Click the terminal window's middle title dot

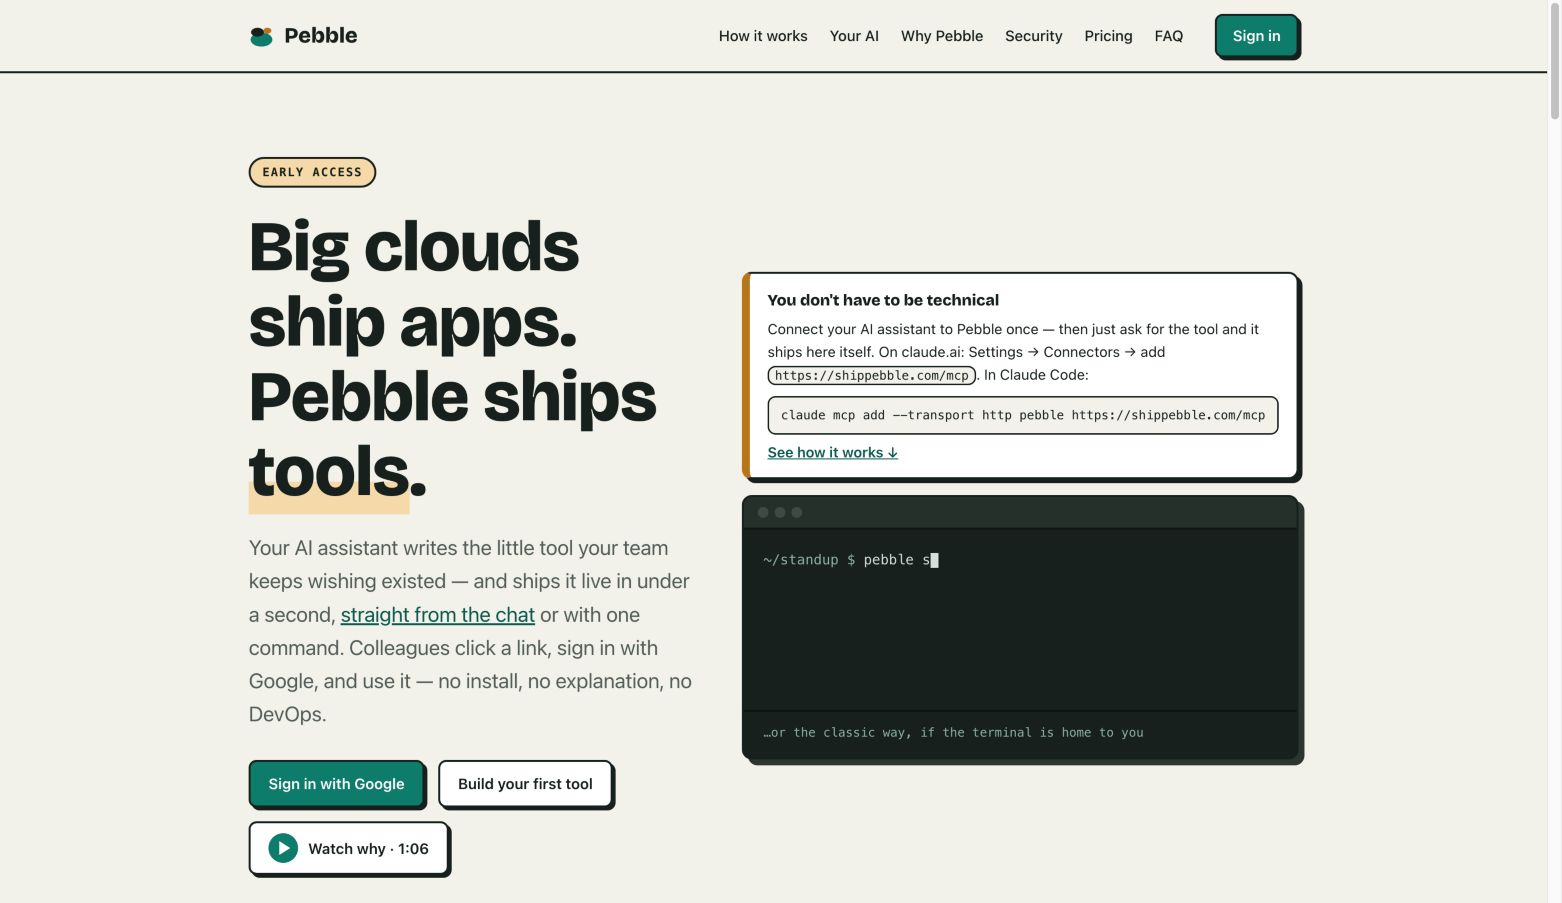780,512
